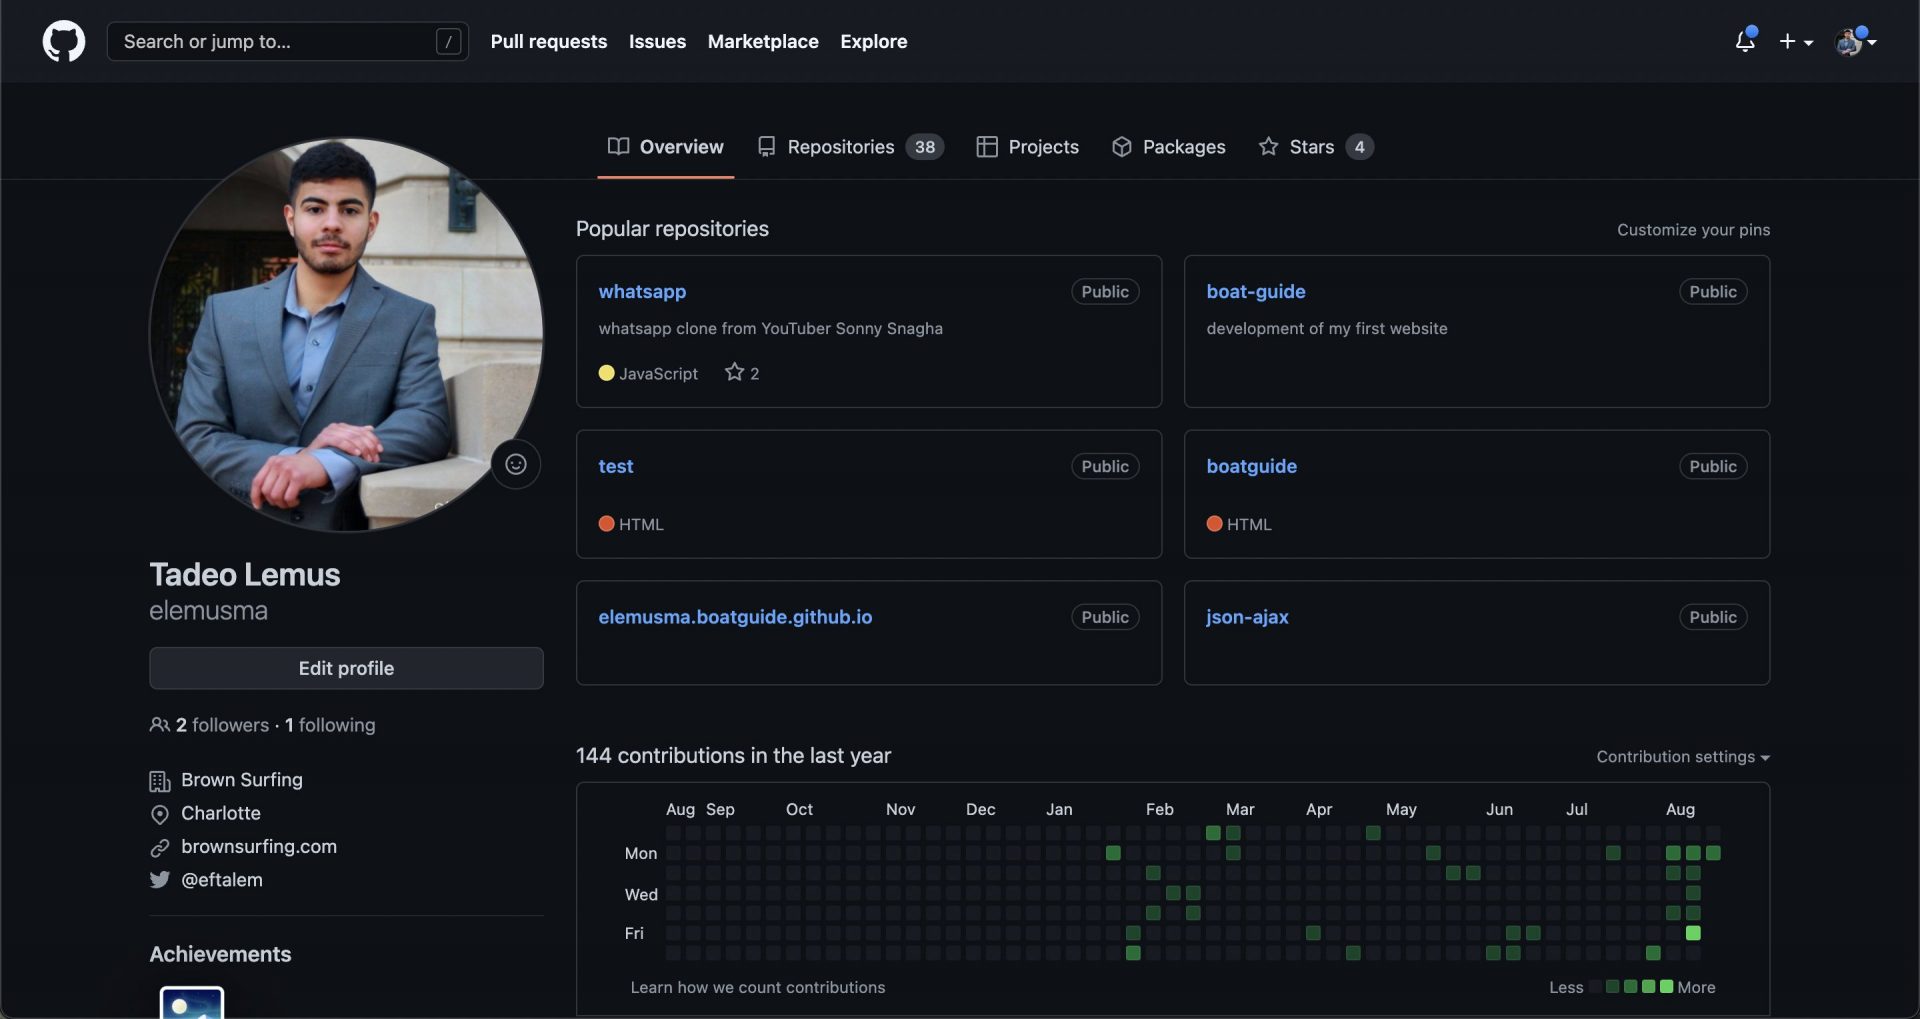
Task: Click the location pin icon beside Charlotte
Action: click(160, 814)
